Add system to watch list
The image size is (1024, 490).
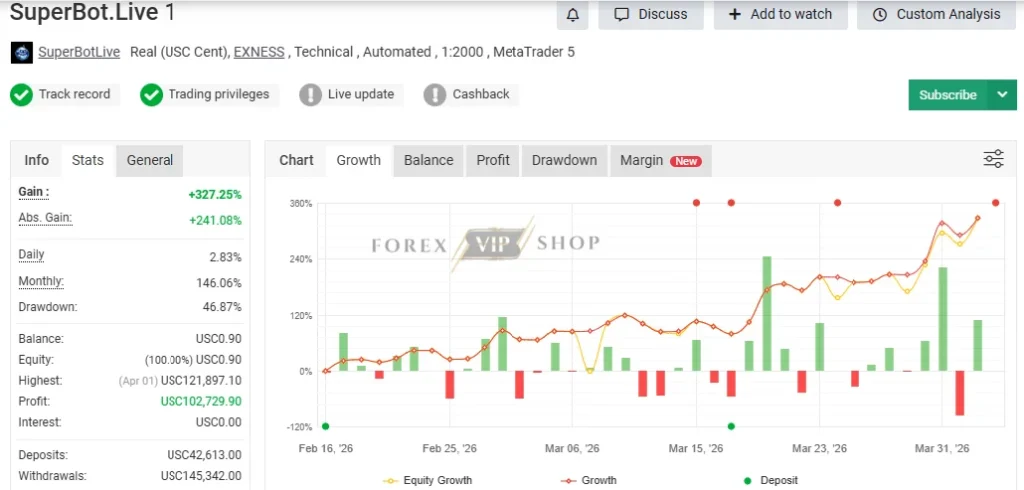780,14
